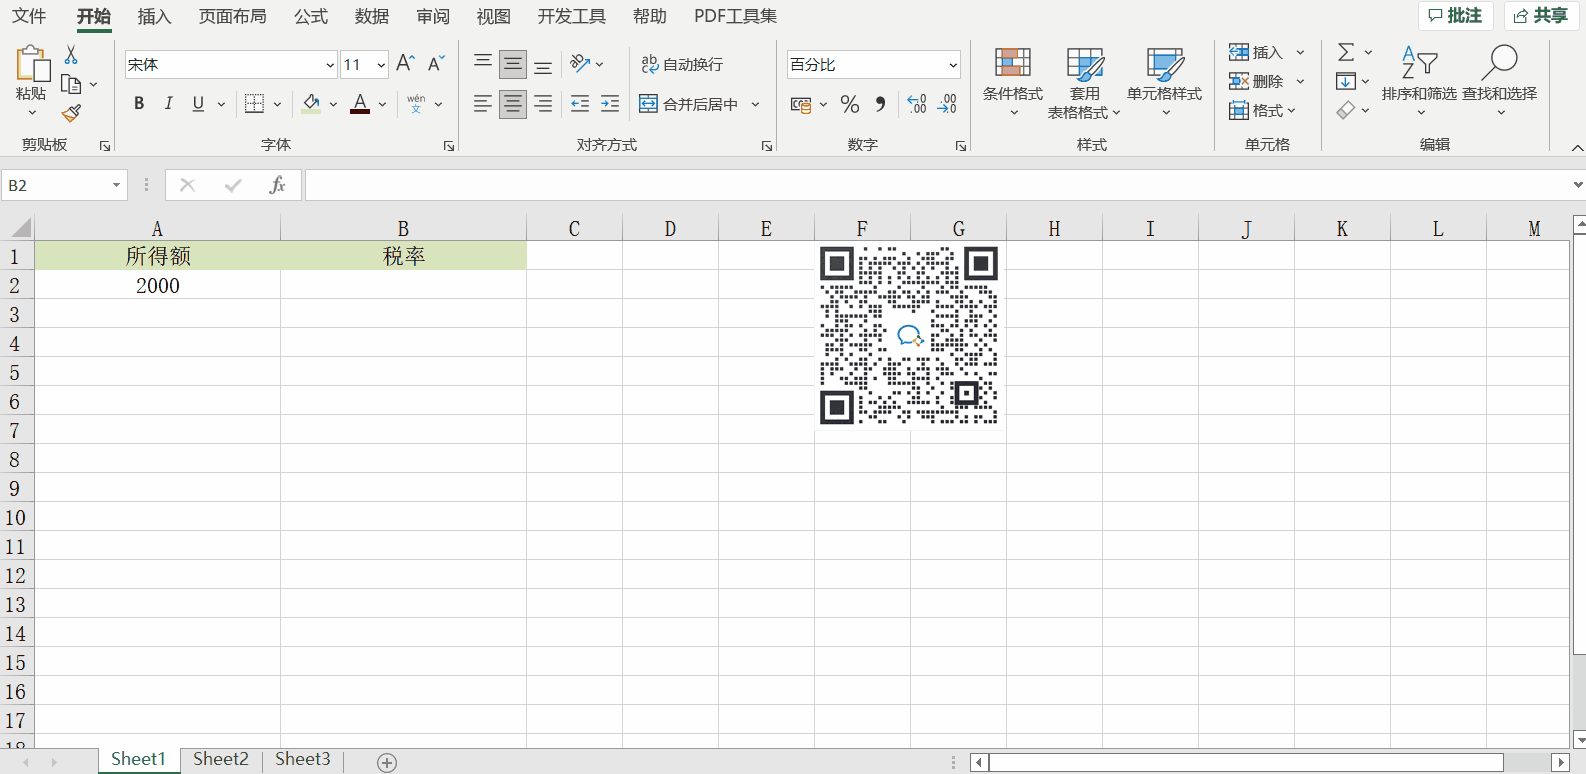This screenshot has height=774, width=1586.
Task: Toggle bold formatting
Action: tap(139, 104)
